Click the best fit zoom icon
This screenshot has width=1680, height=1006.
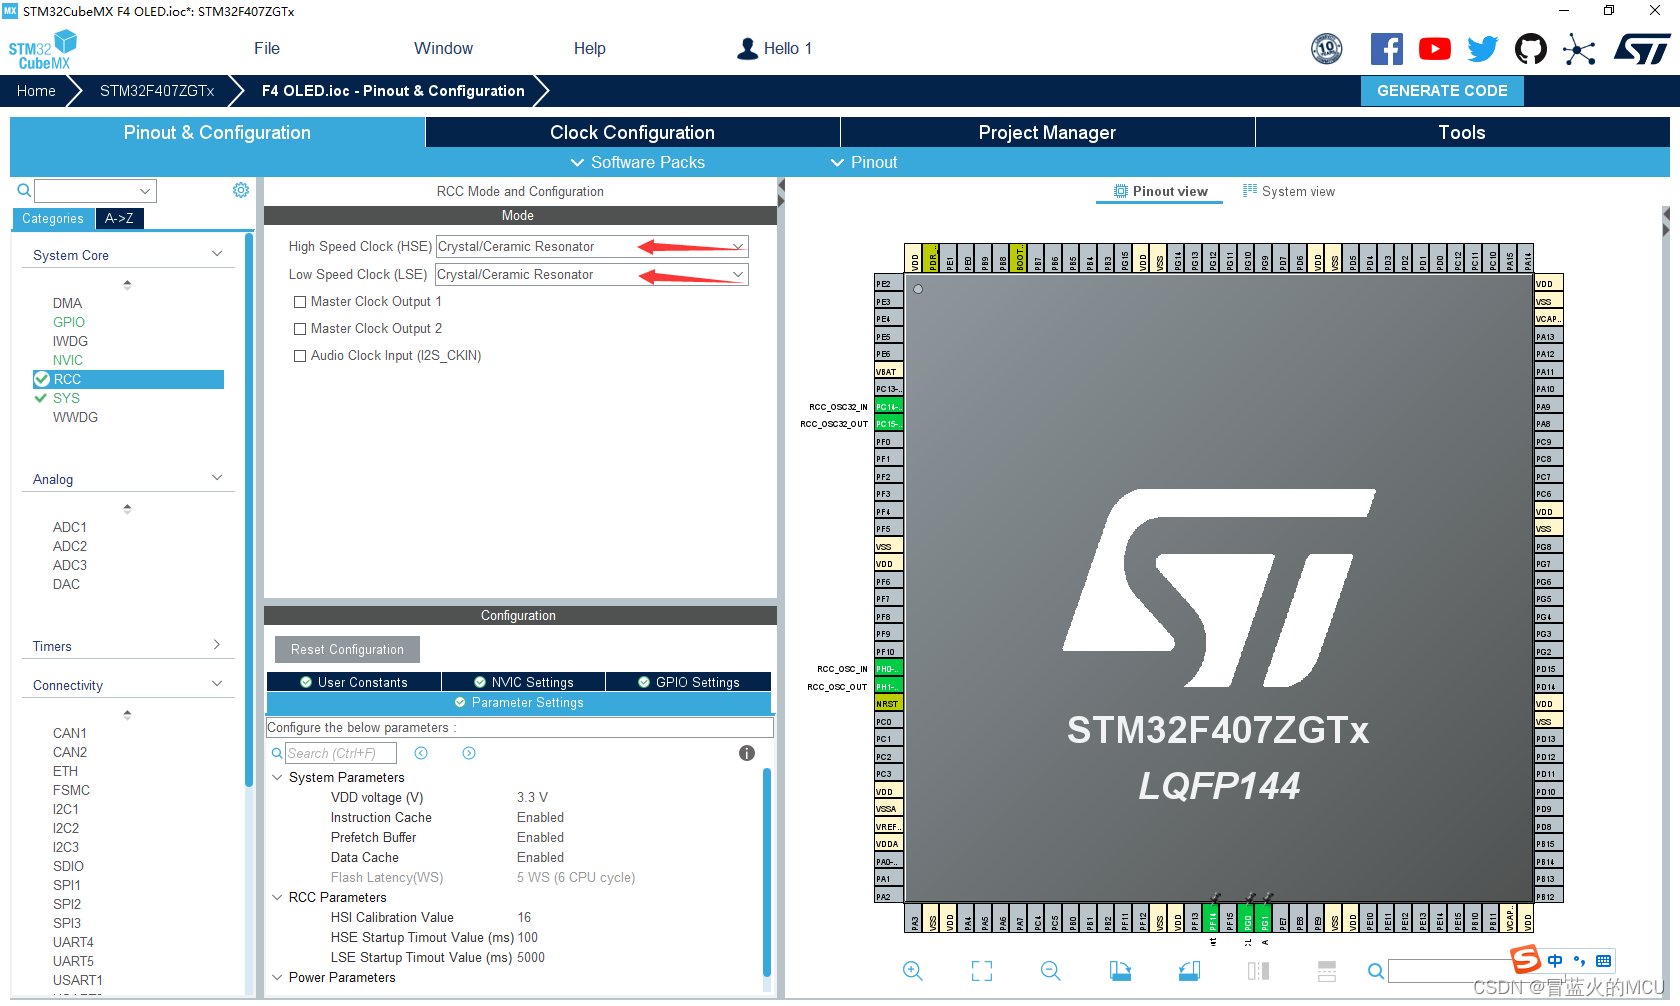click(981, 971)
